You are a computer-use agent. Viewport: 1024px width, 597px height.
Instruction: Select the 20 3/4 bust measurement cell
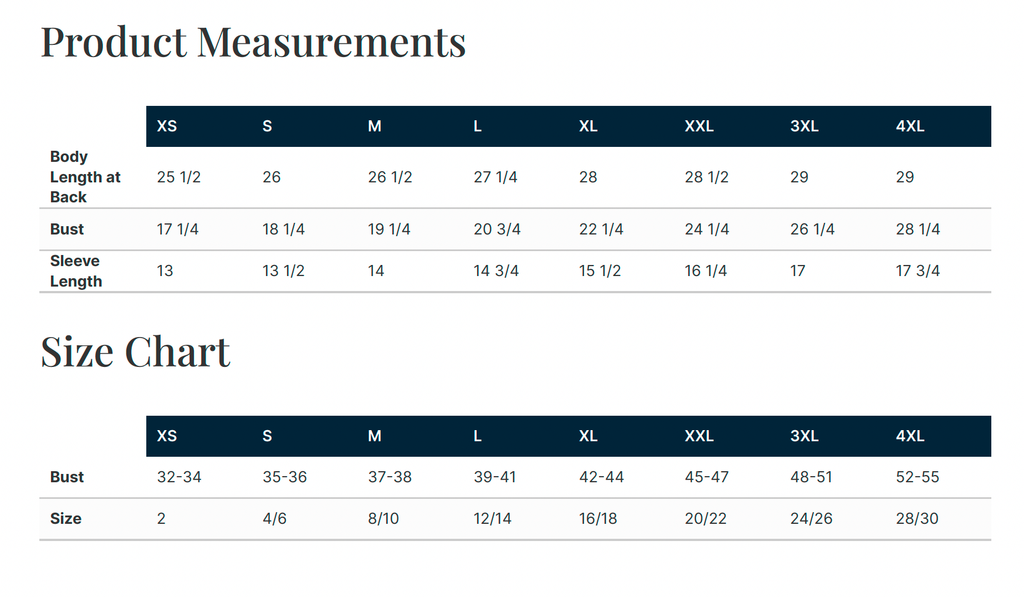(x=497, y=229)
